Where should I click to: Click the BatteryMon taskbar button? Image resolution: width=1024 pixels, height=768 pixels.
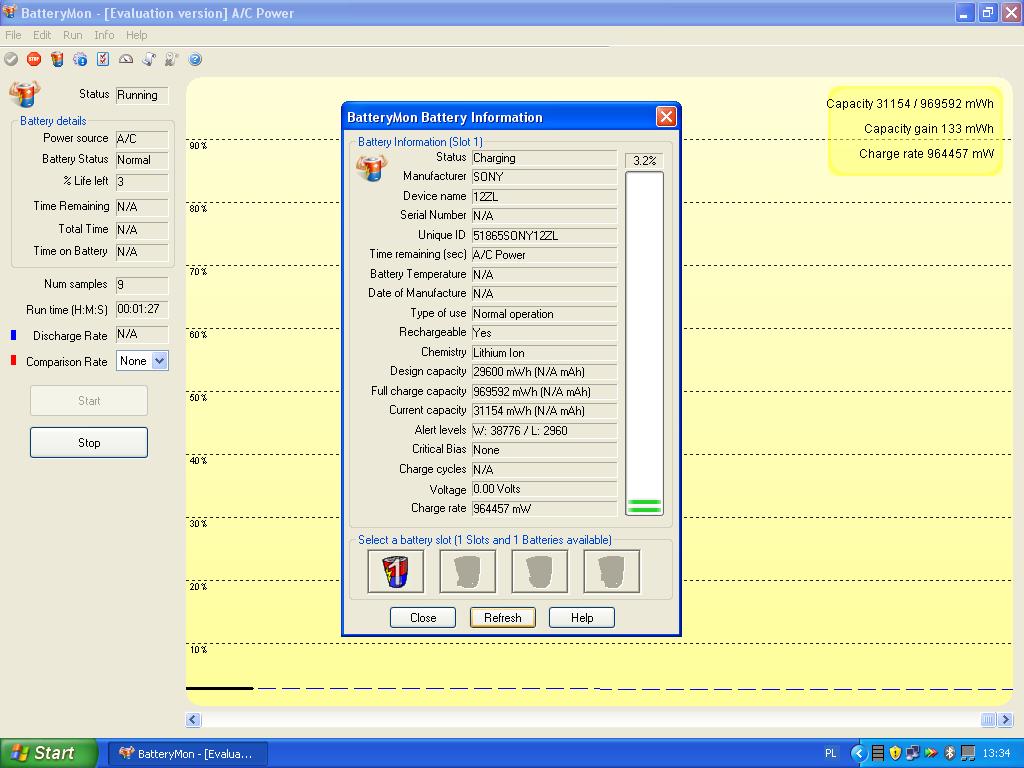tap(187, 754)
